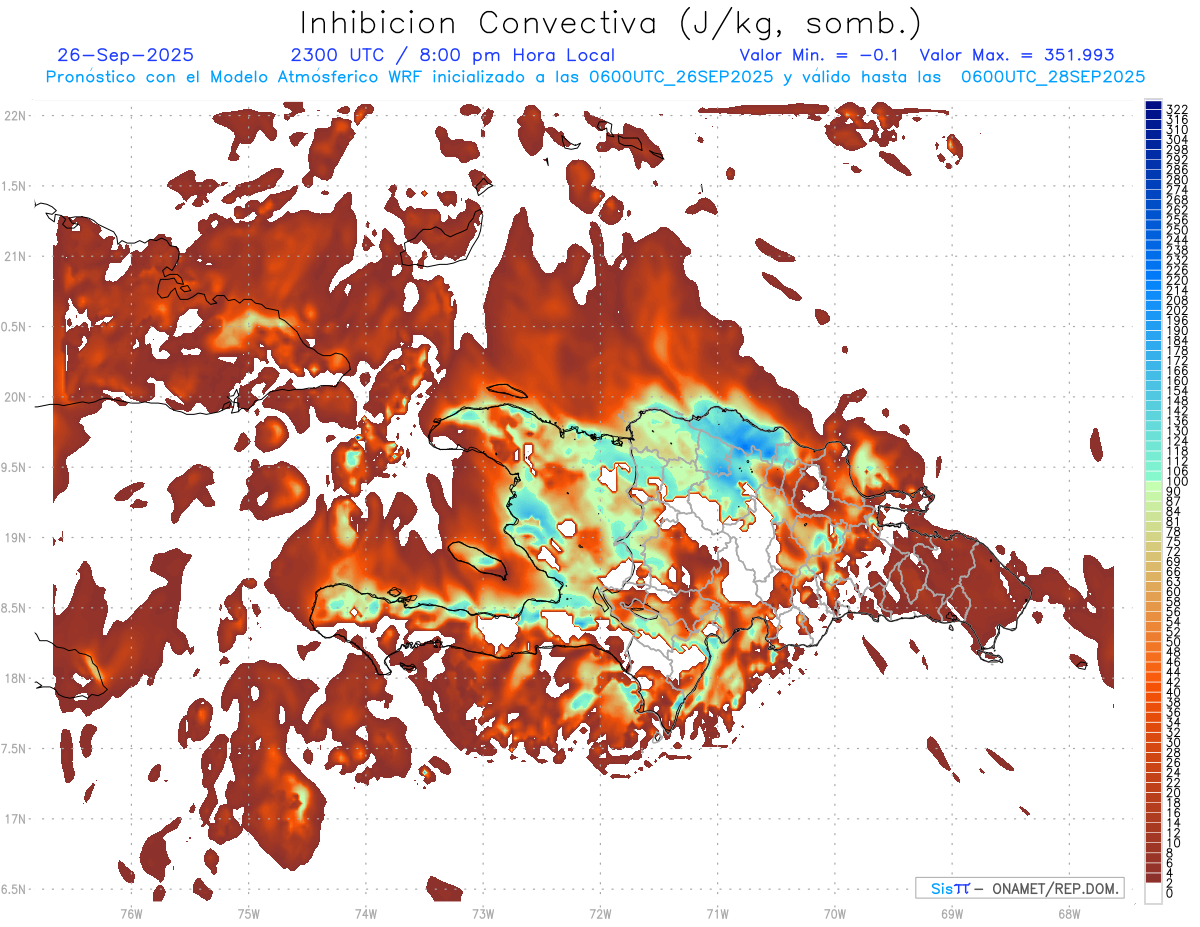Click the pale green 100 colorbar swatch
The image size is (1200, 927).
pyautogui.click(x=1153, y=485)
